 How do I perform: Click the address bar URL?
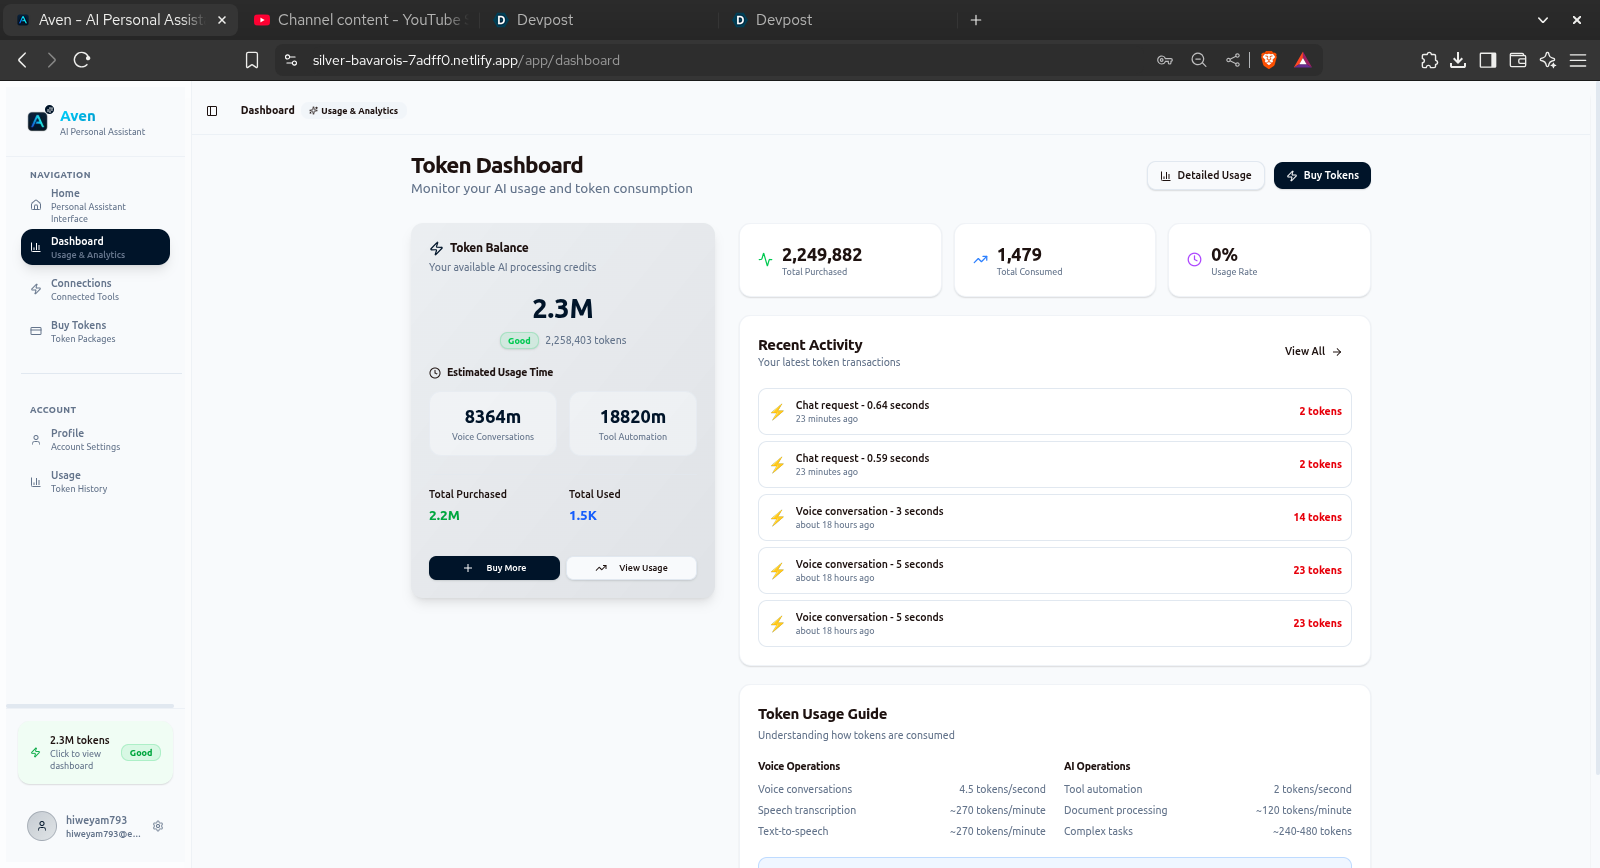point(466,60)
